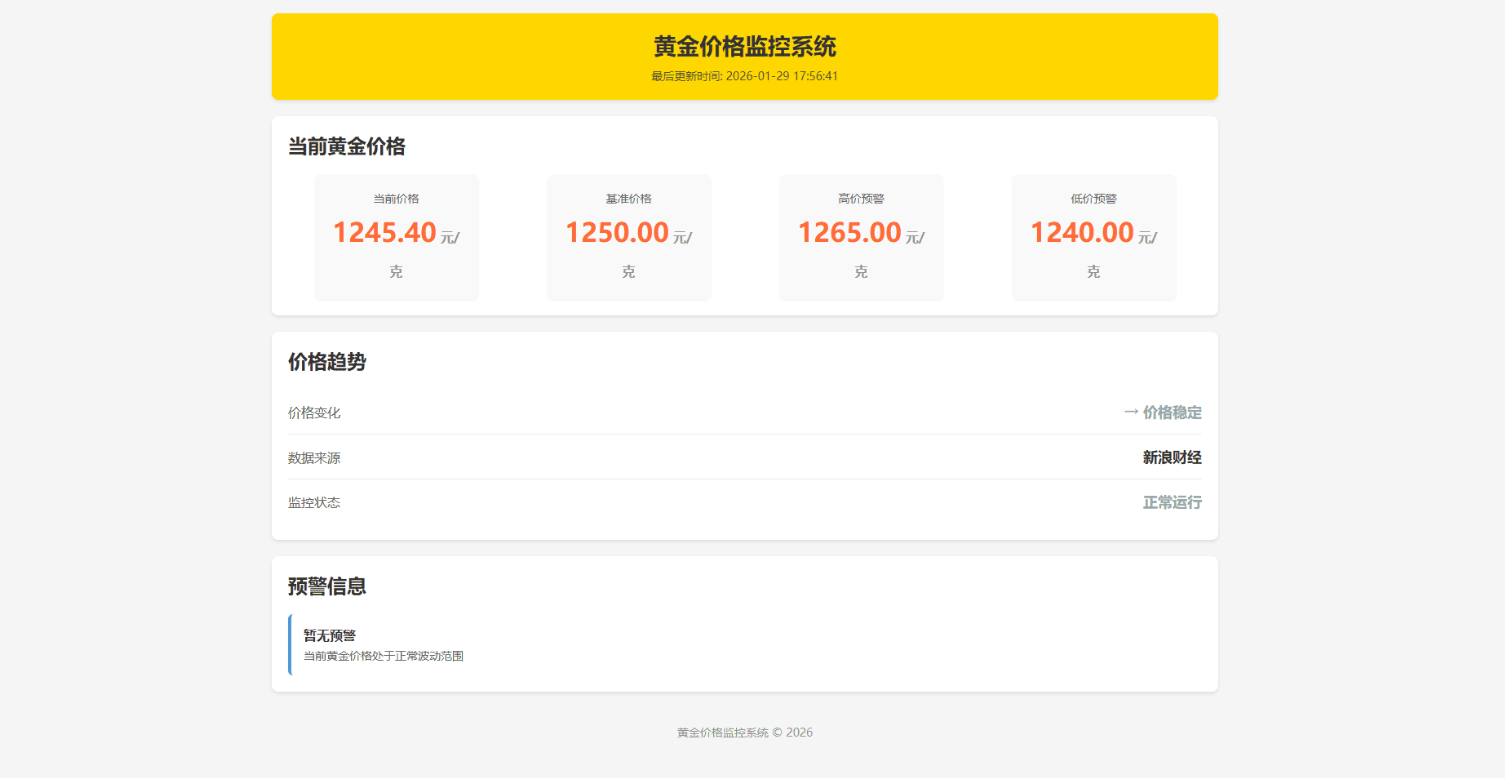The image size is (1505, 778).
Task: Click the price trend arrow icon
Action: tap(1131, 411)
